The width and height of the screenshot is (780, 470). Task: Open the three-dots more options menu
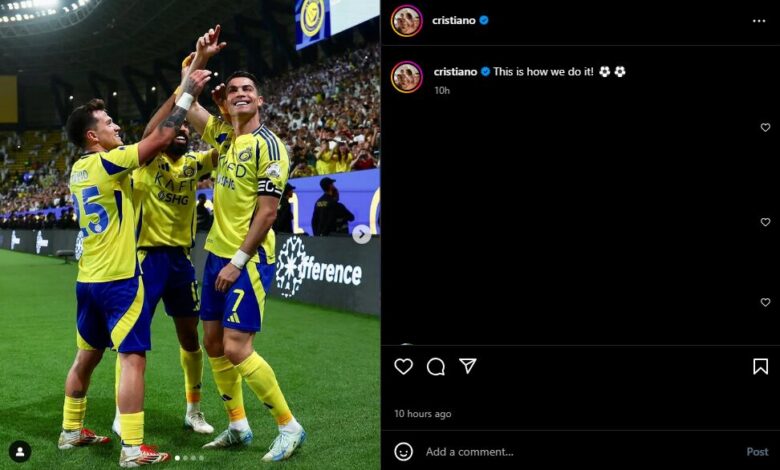click(x=759, y=21)
